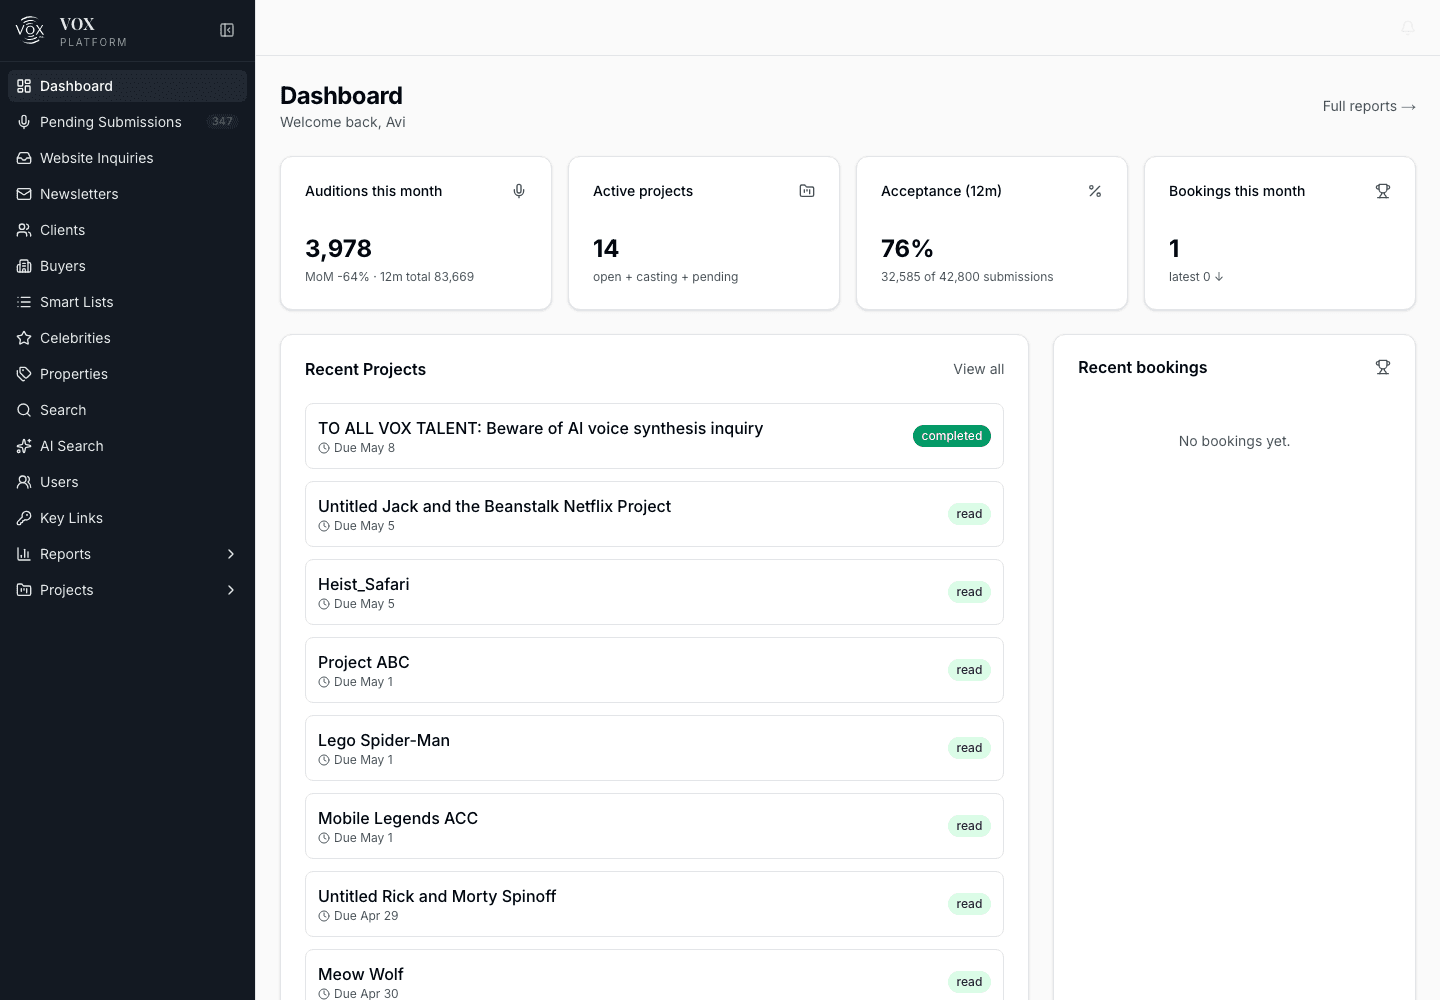This screenshot has height=1000, width=1440.
Task: Open Untitled Rick and Morty Spinoff project
Action: tap(654, 904)
